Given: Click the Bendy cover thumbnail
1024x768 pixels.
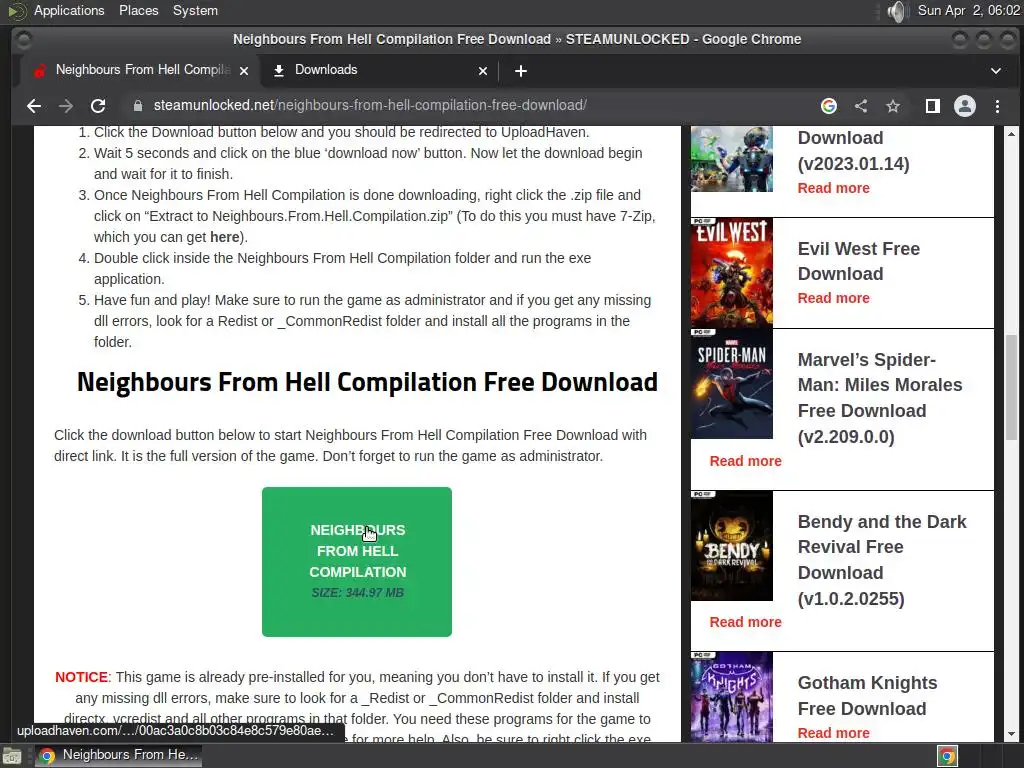Looking at the screenshot, I should tap(731, 546).
